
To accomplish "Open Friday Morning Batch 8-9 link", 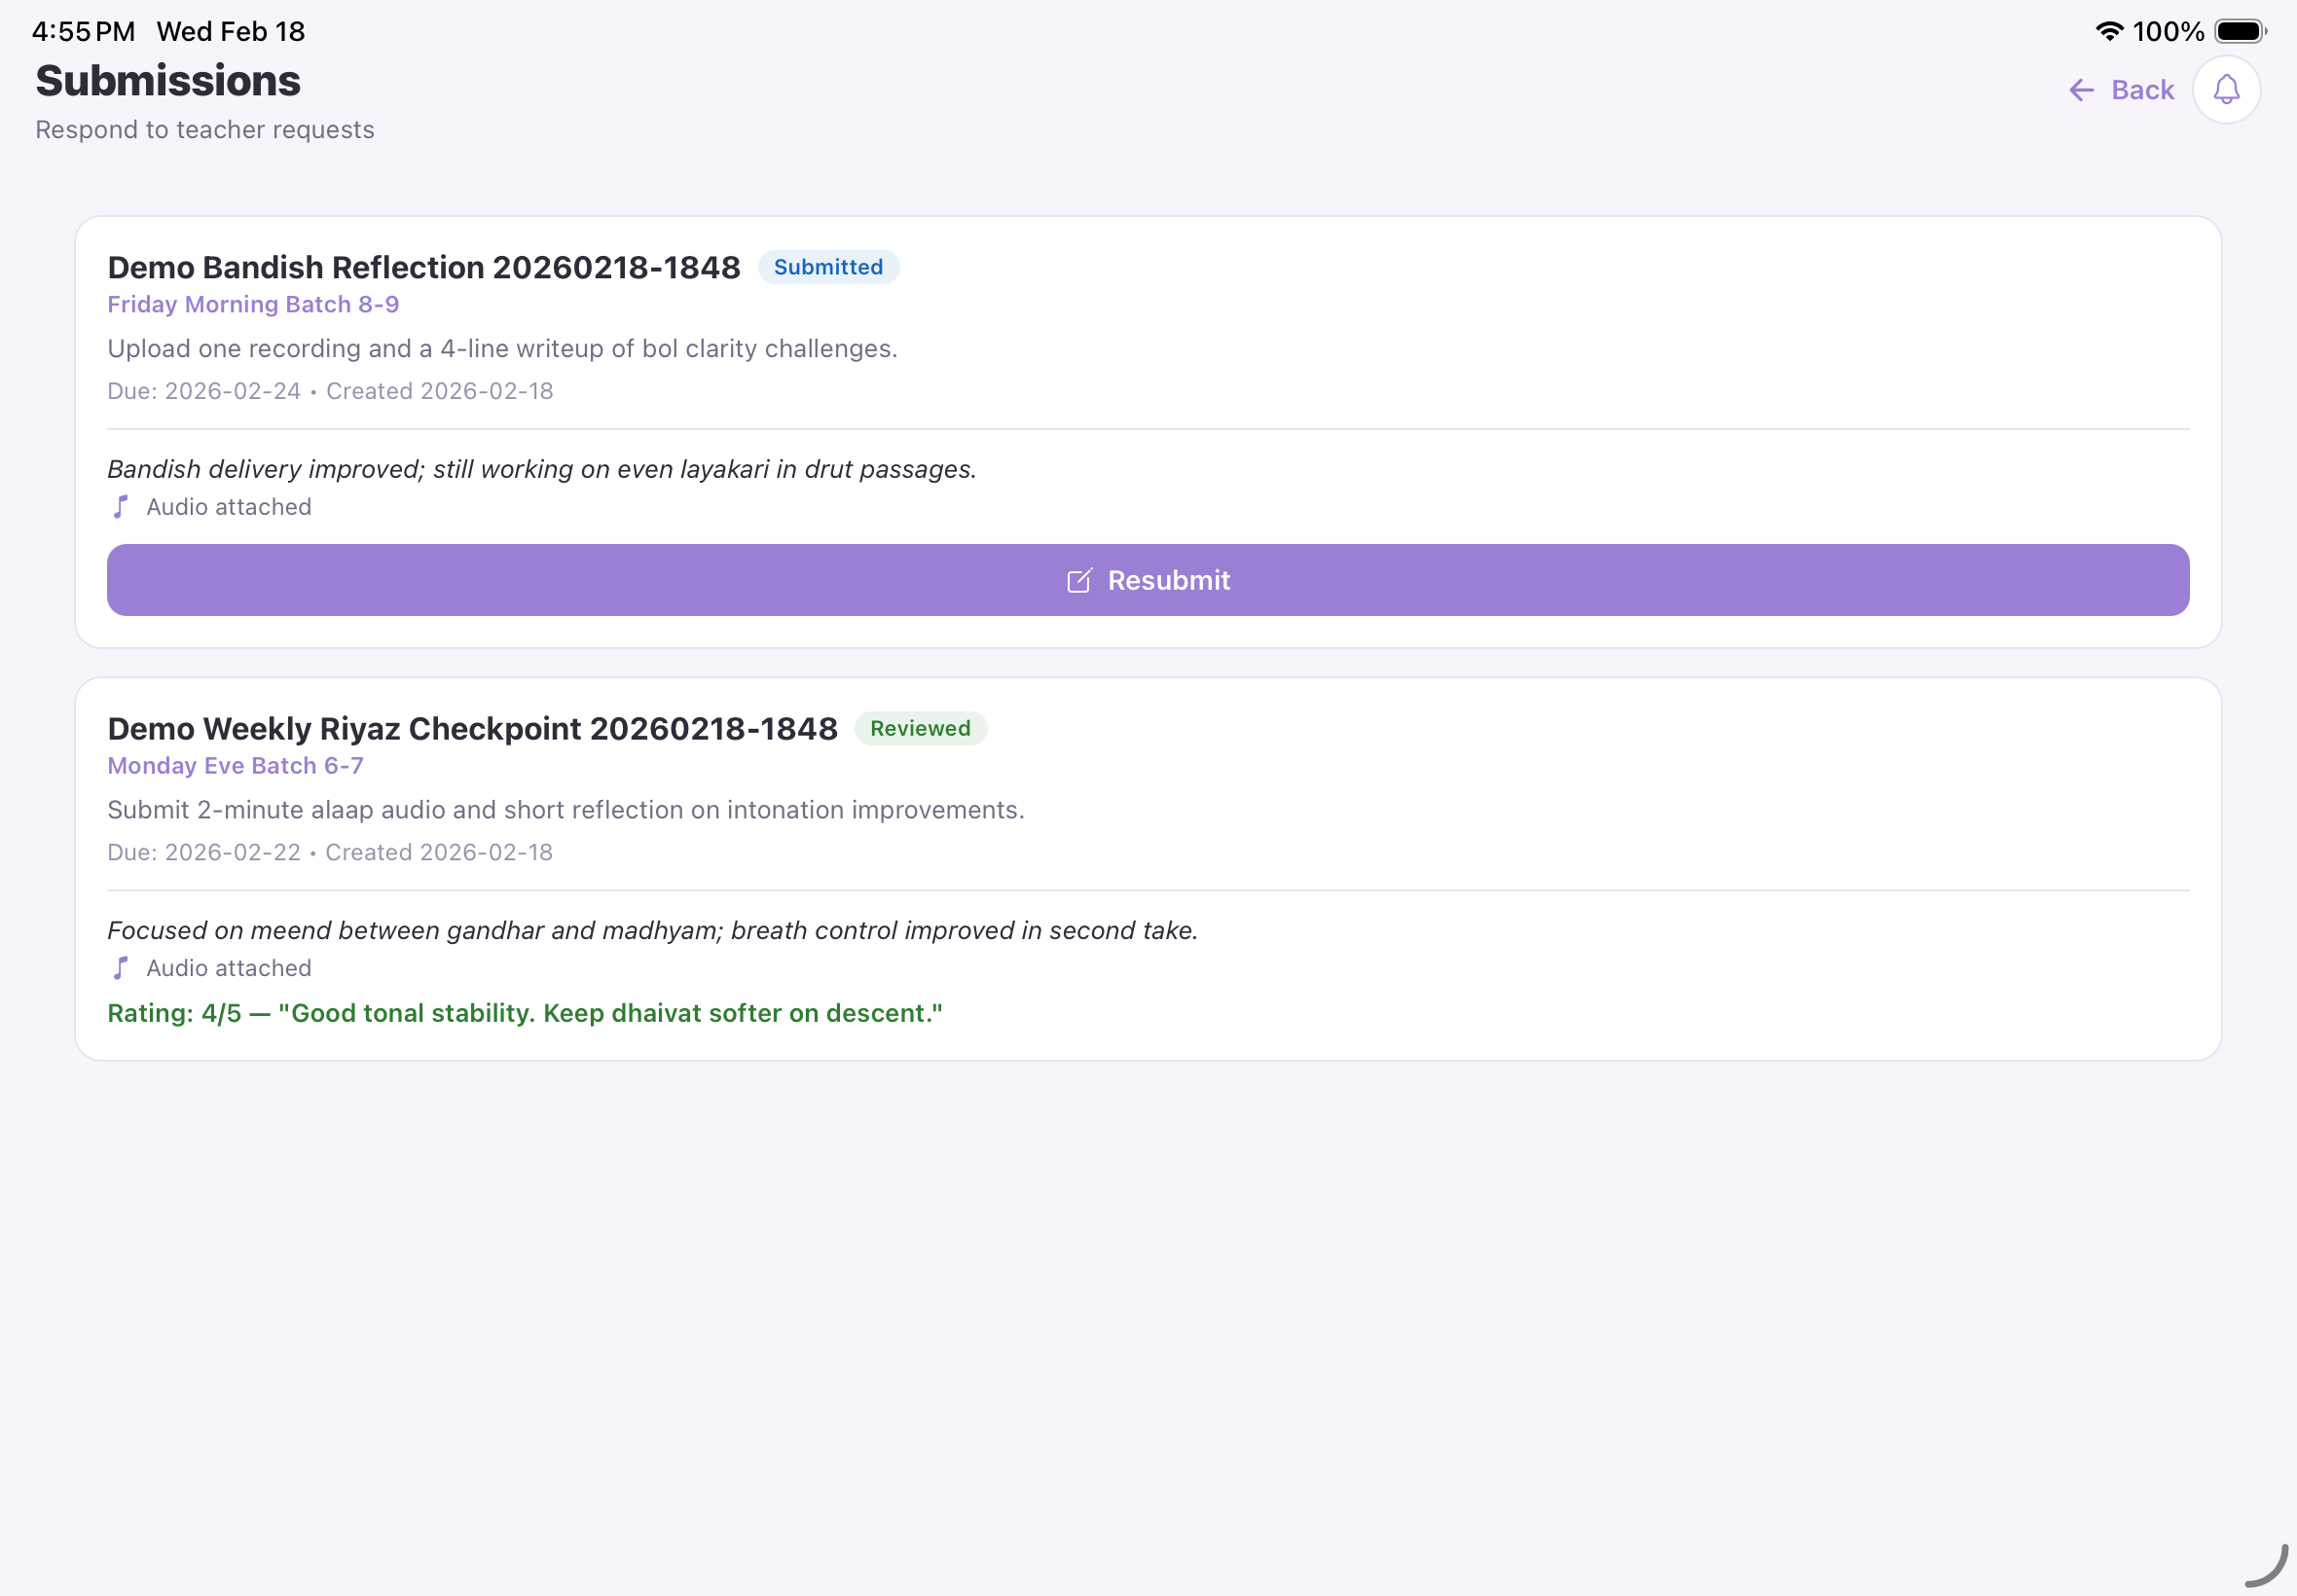I will click(253, 304).
